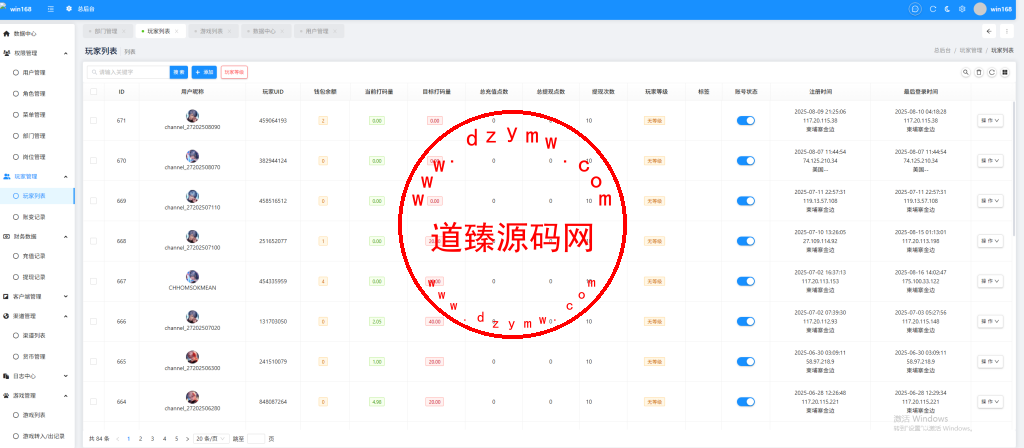Click avatar of player CHHOMSOKMEAN
Screen dimensions: 1024x448
tap(192, 276)
